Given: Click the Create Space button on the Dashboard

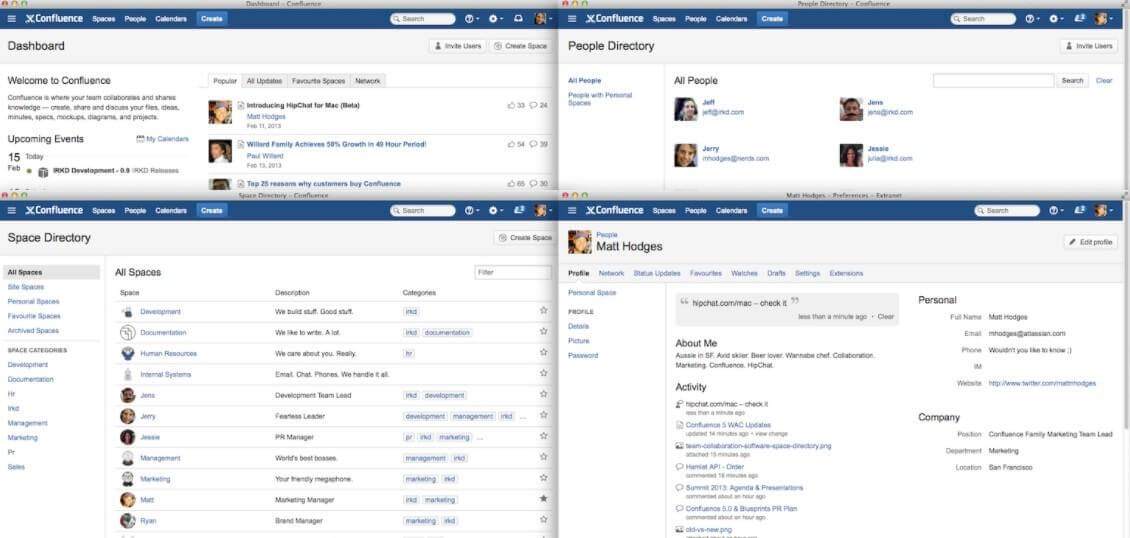Looking at the screenshot, I should point(521,46).
